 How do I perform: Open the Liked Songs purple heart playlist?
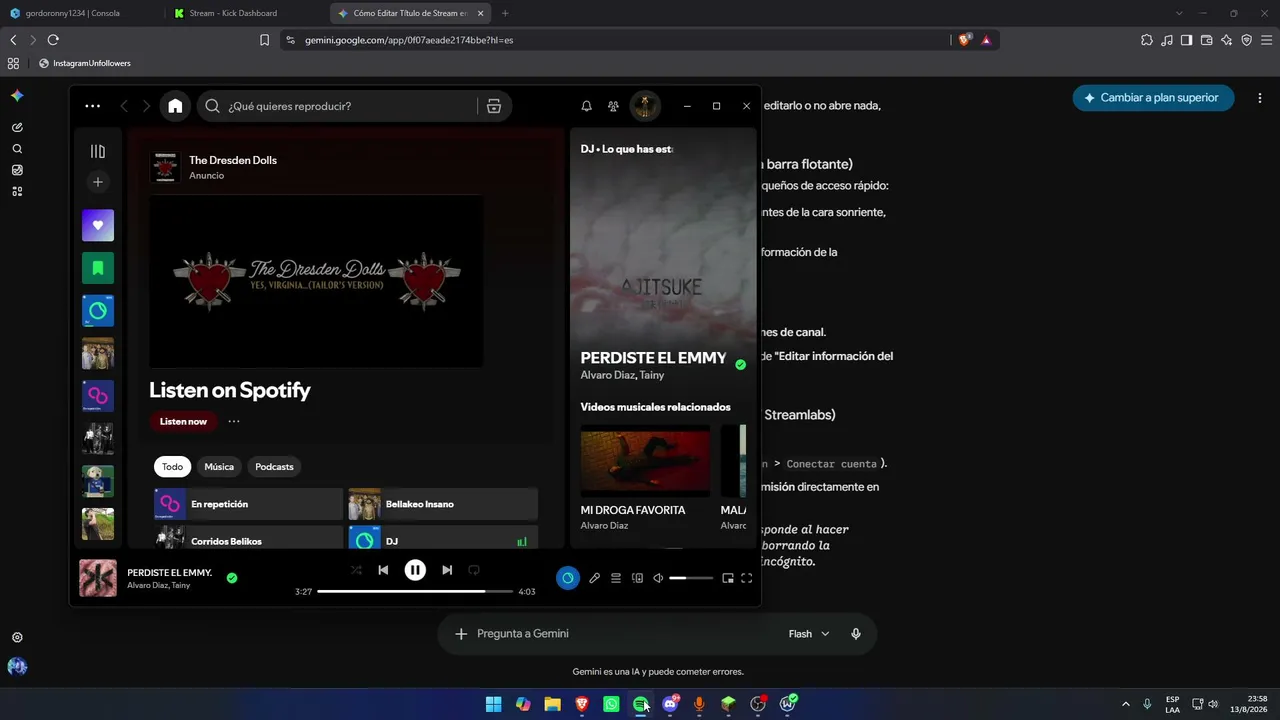click(98, 225)
